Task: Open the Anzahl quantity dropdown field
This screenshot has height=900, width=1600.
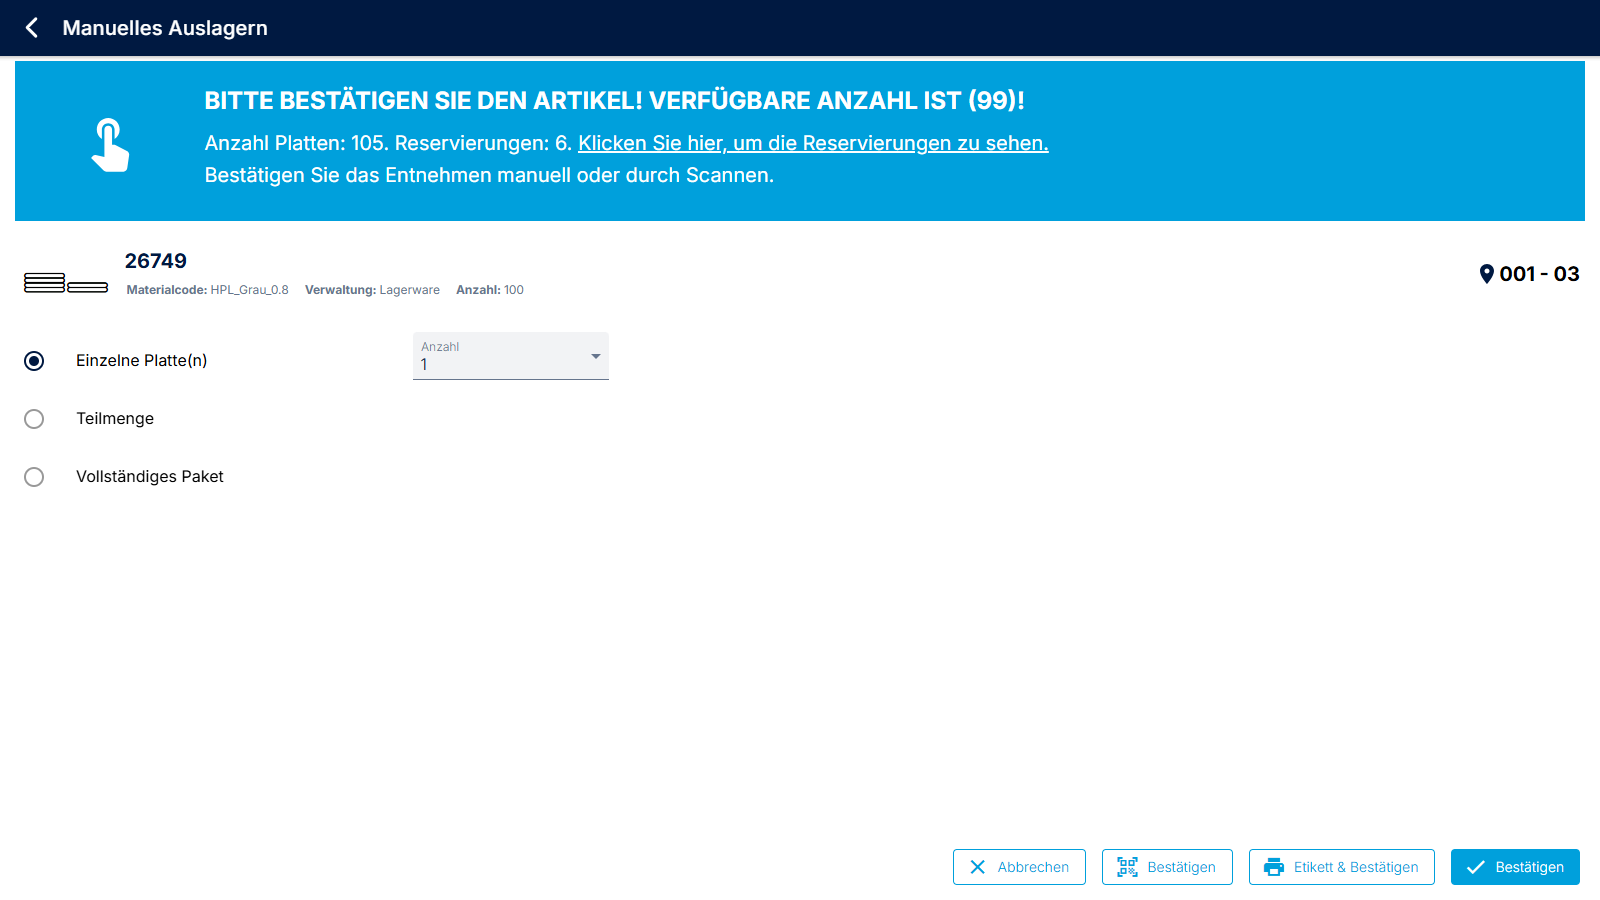Action: (x=500, y=357)
